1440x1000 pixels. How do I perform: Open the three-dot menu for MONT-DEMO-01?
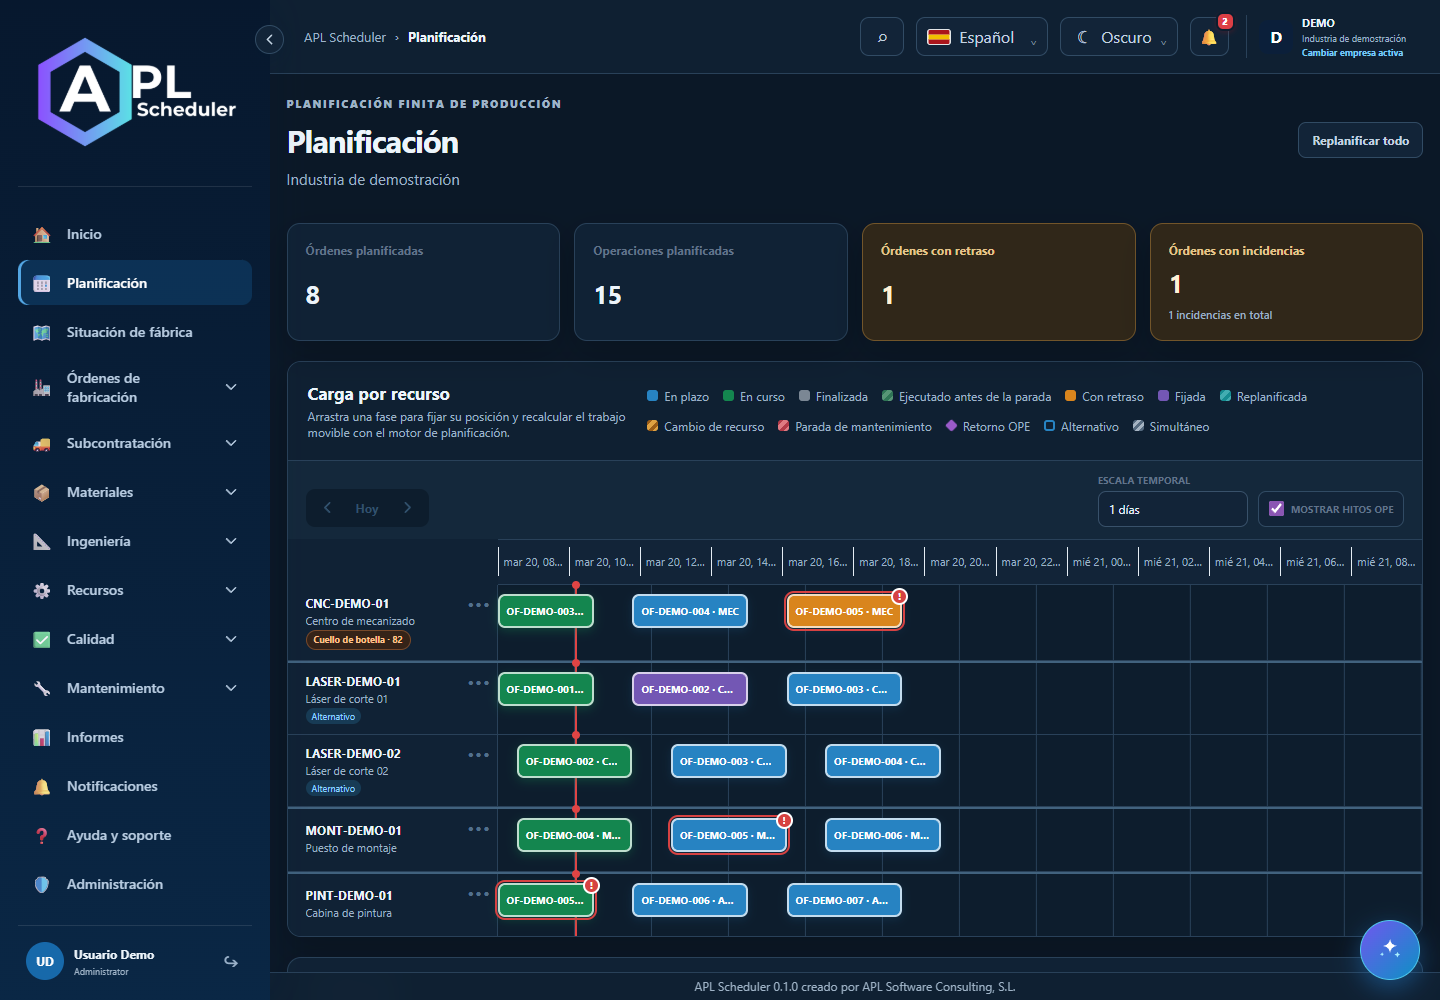point(479,829)
